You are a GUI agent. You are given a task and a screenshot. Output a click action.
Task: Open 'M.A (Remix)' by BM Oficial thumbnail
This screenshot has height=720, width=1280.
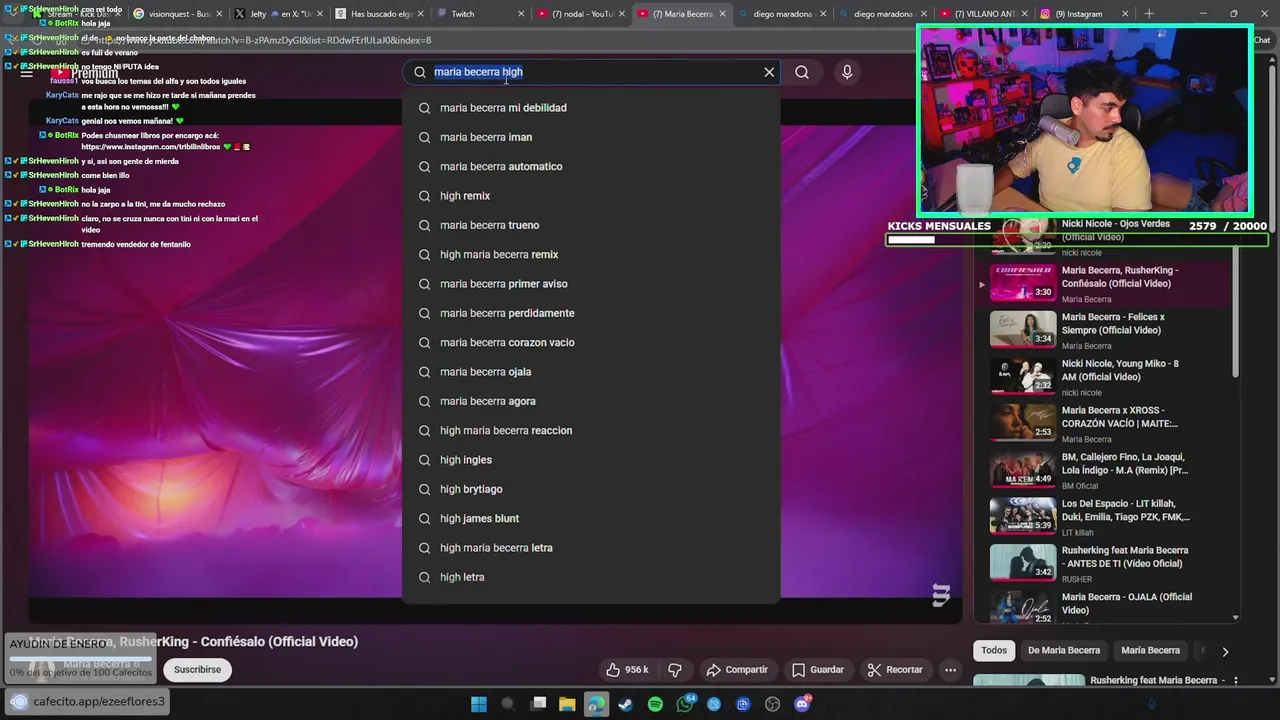(1023, 469)
